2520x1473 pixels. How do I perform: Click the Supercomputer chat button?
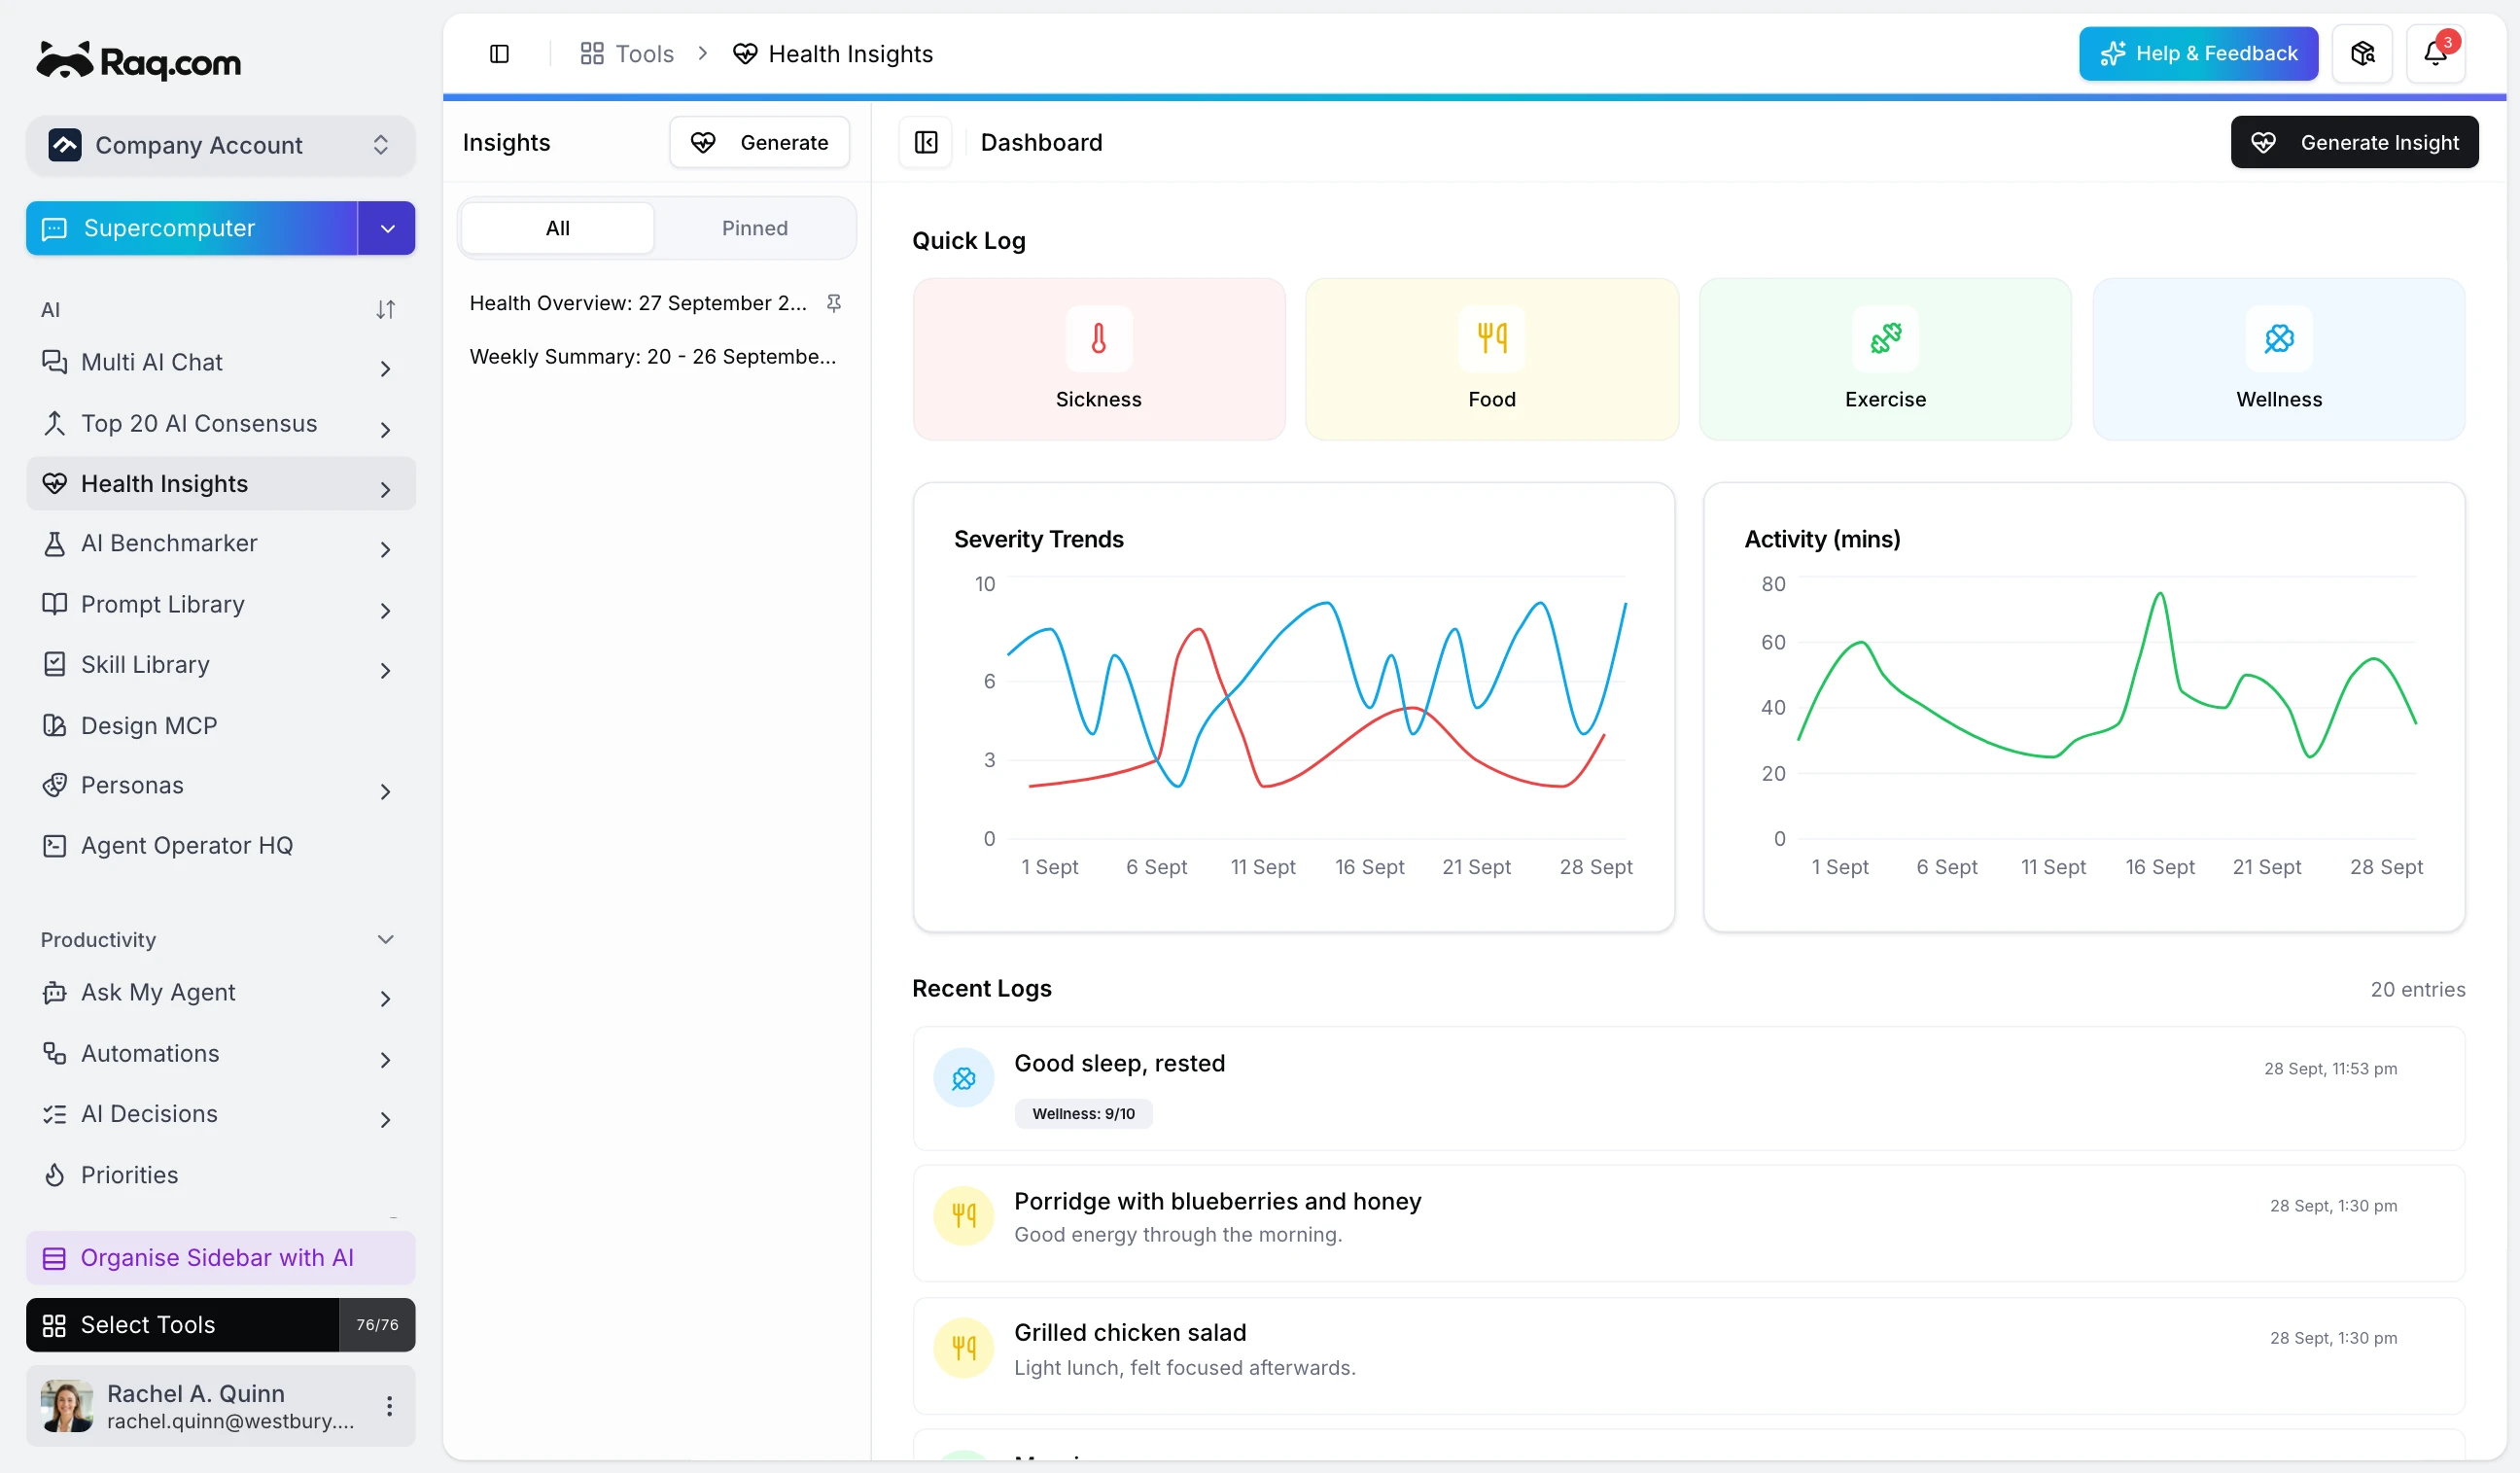pyautogui.click(x=191, y=228)
